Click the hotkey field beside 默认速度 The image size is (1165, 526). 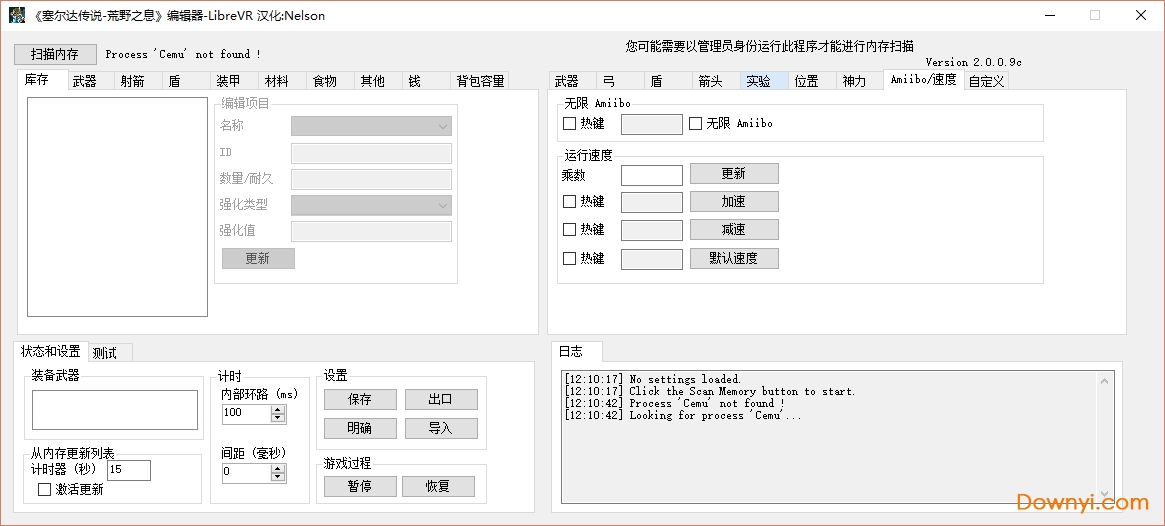pos(652,259)
